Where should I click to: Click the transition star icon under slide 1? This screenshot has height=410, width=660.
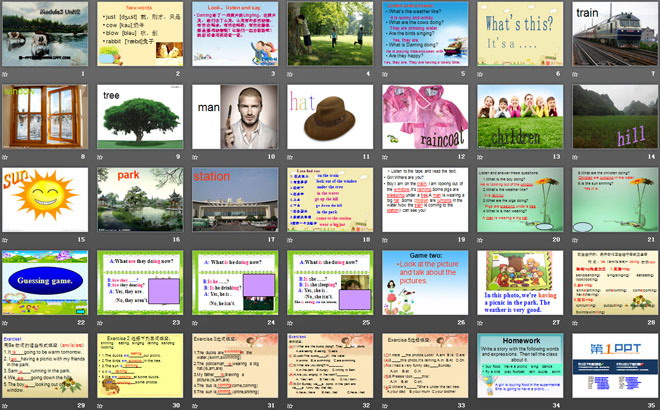coord(6,74)
